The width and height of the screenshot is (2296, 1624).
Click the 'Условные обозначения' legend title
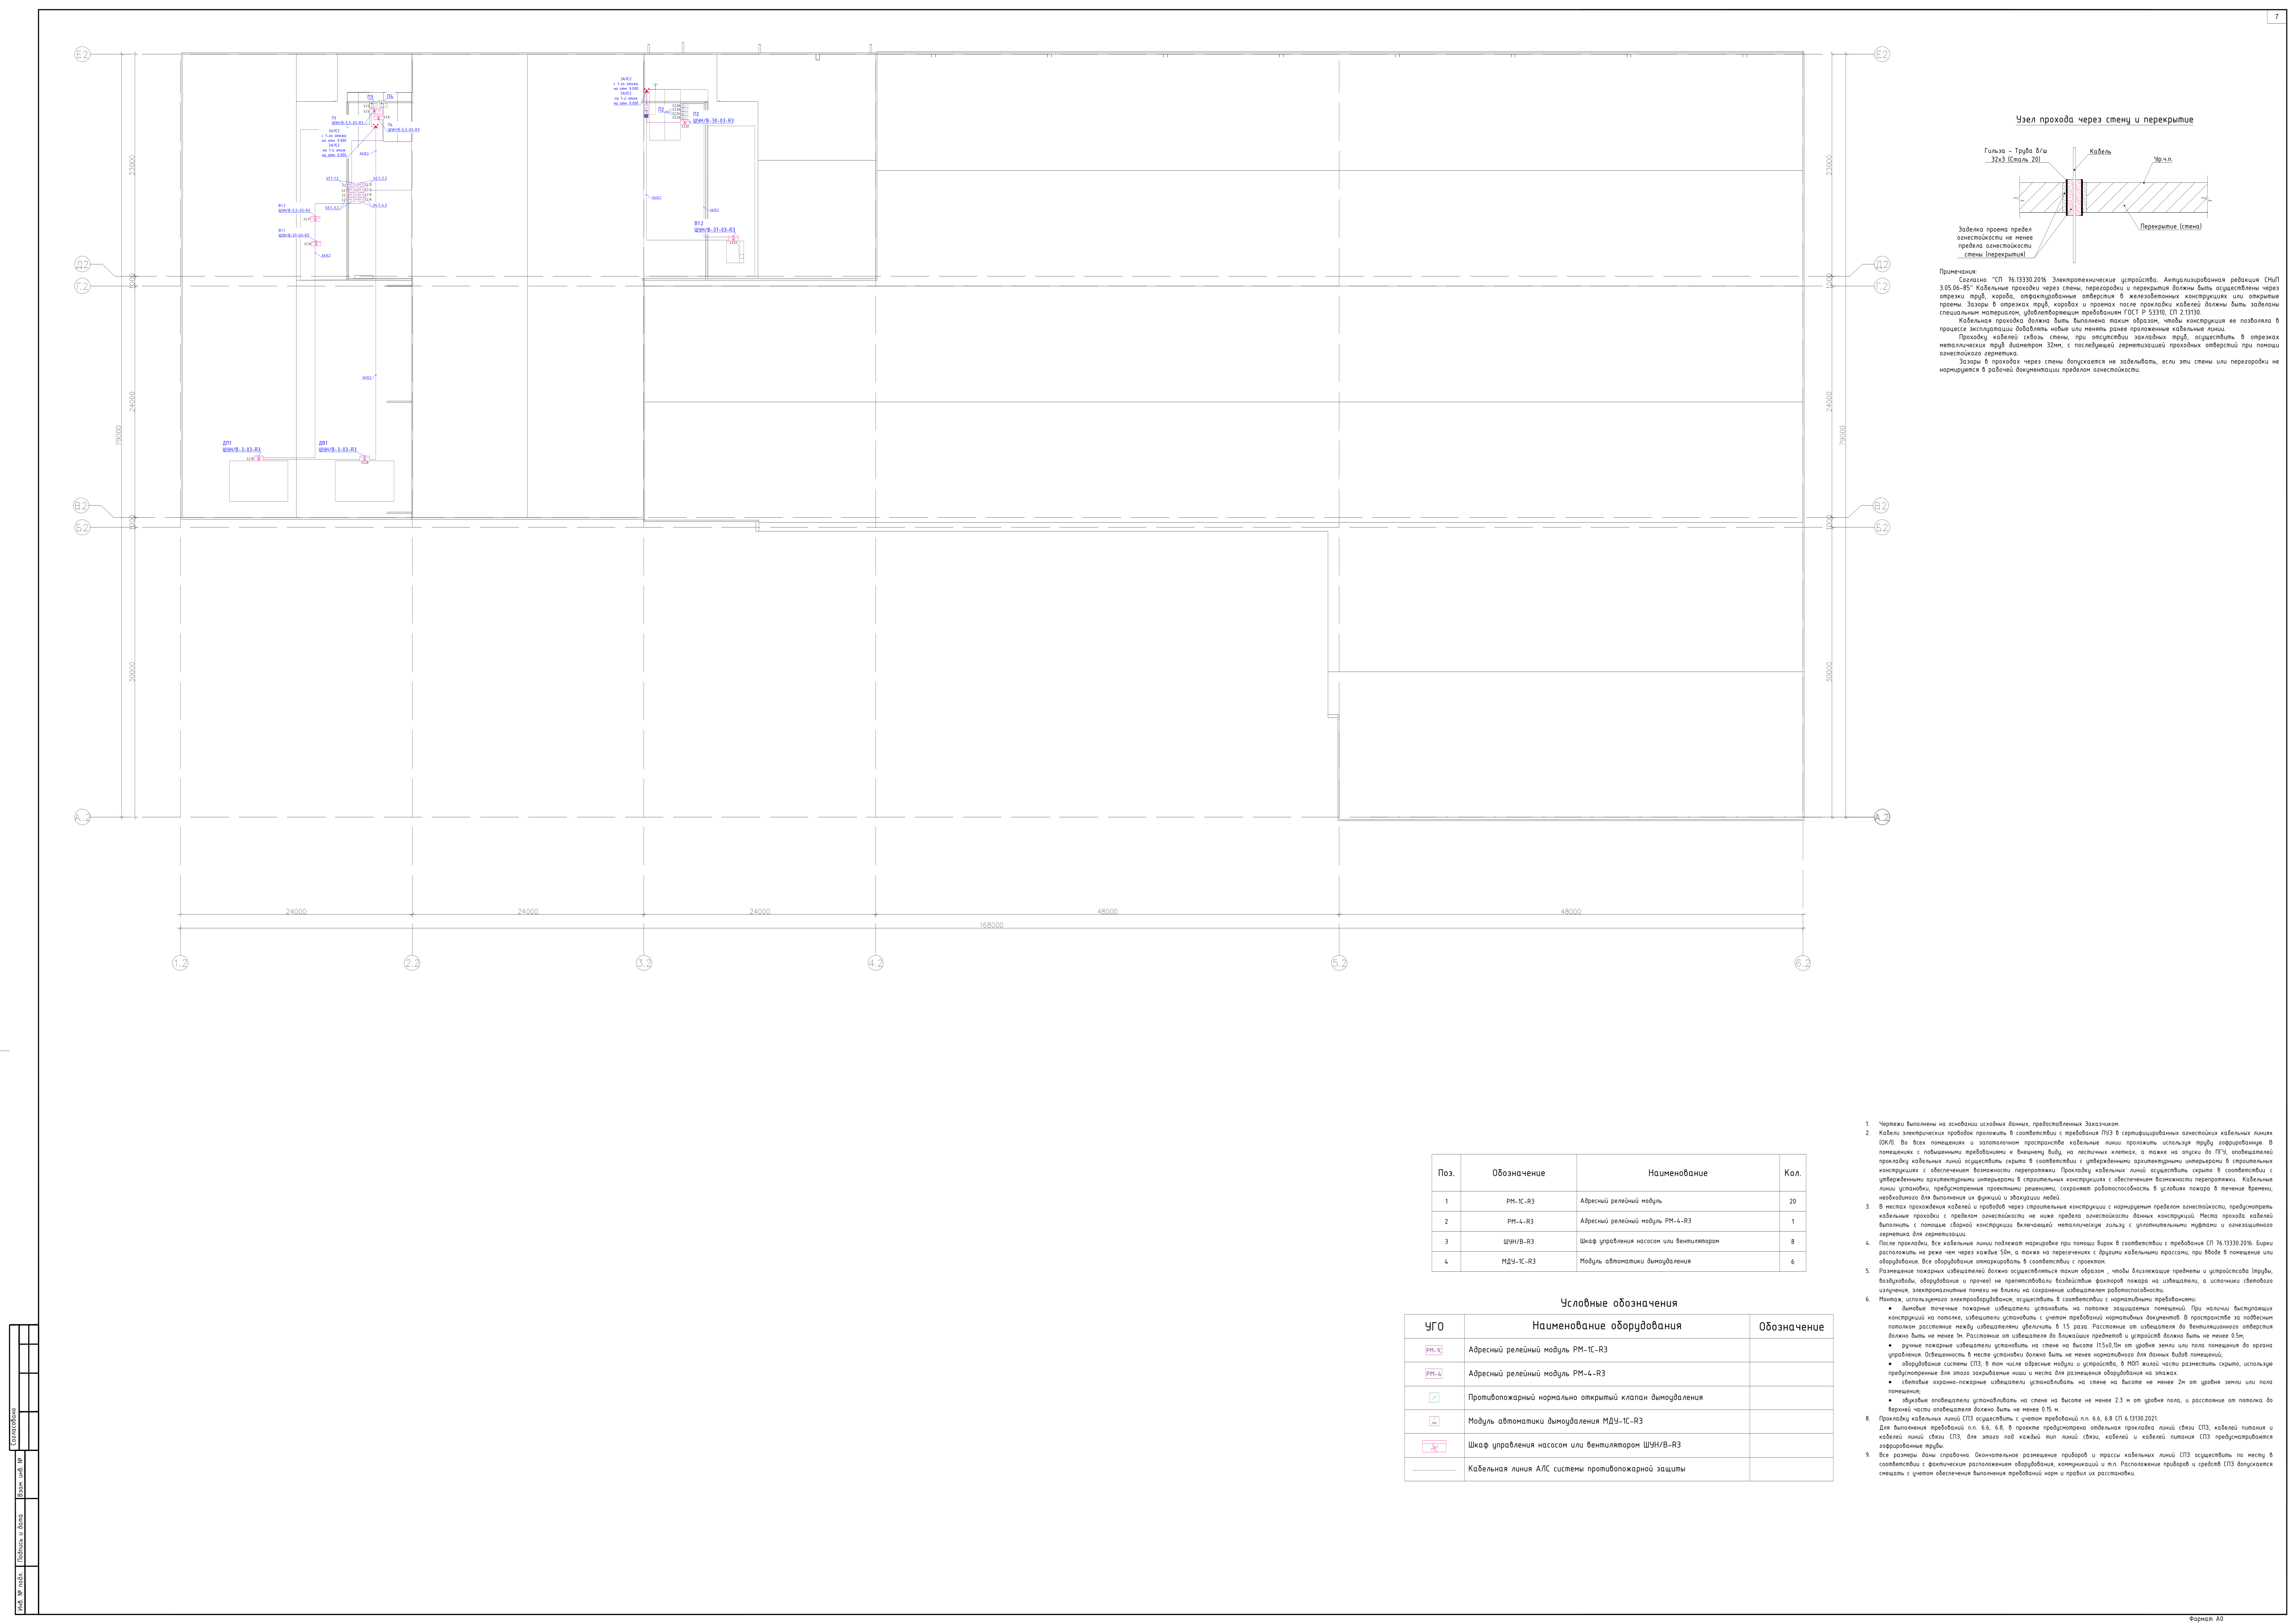coord(1618,1303)
